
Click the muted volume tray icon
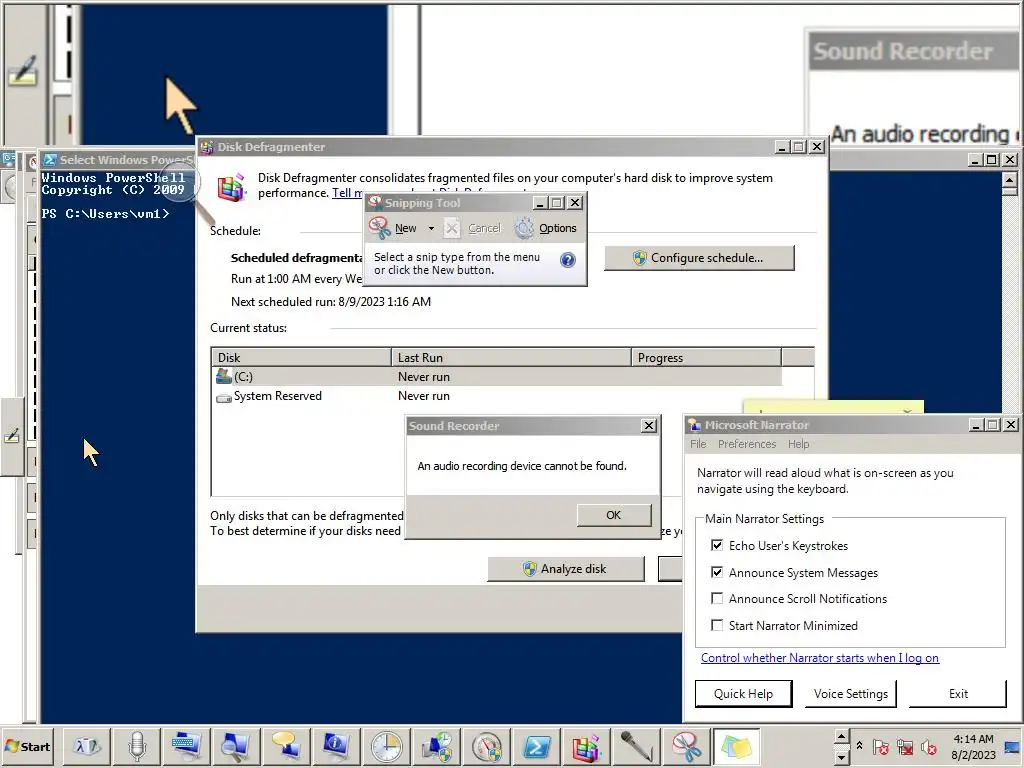tap(929, 746)
